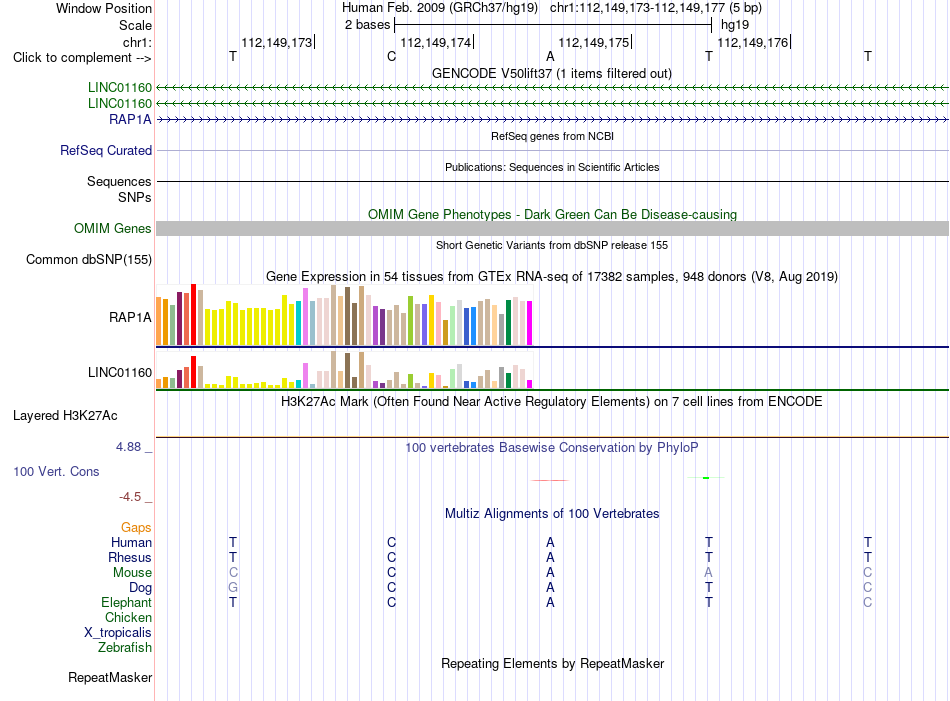Click base A in the complement sequence row

click(x=550, y=56)
